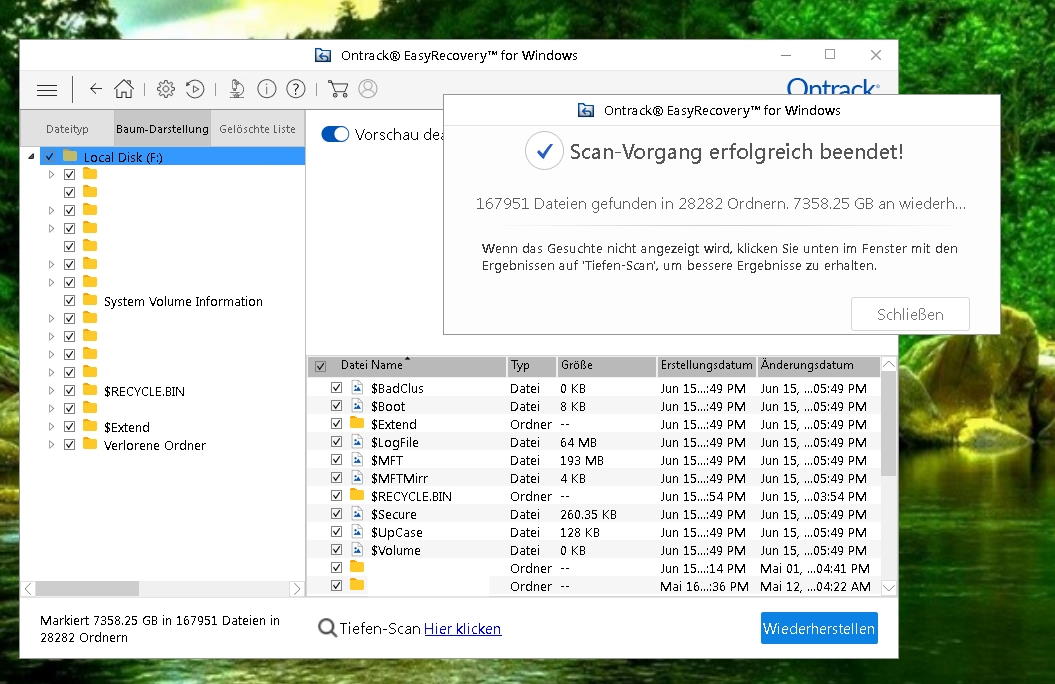Screen dimensions: 1055x684
Task: Uncheck System Volume Information checkbox
Action: coord(69,301)
